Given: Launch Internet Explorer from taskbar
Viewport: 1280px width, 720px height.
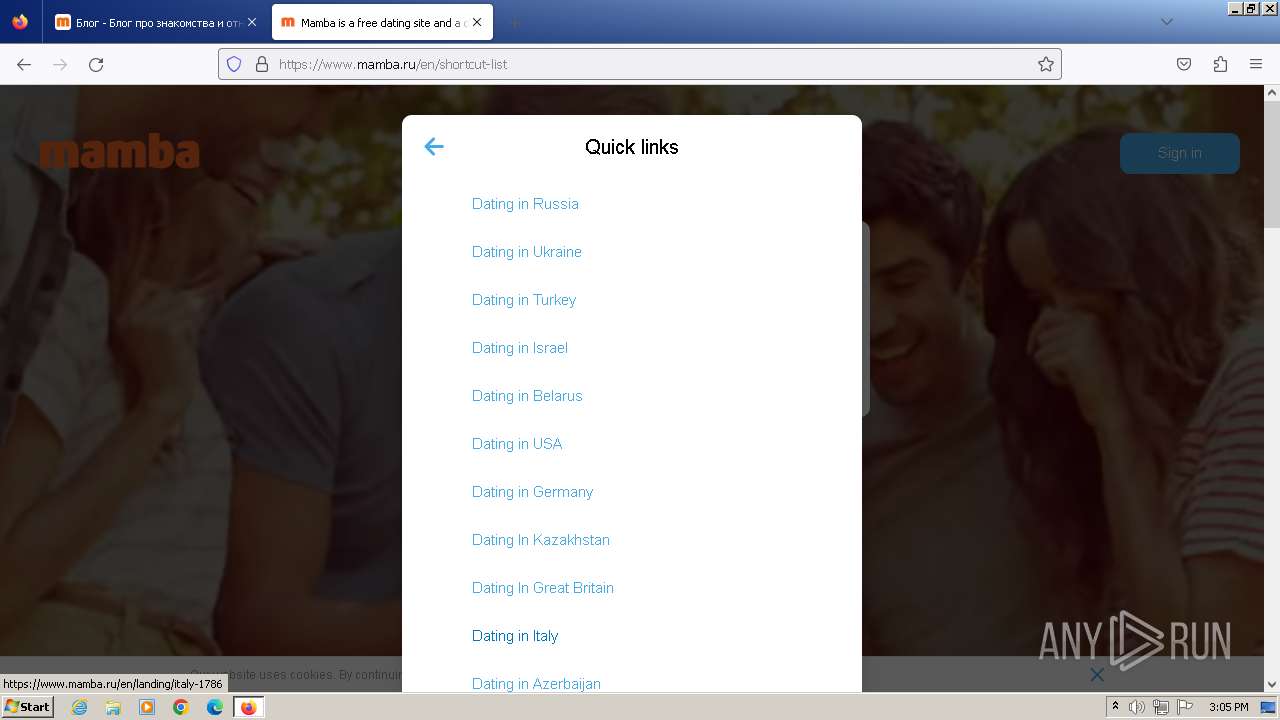Looking at the screenshot, I should [80, 707].
